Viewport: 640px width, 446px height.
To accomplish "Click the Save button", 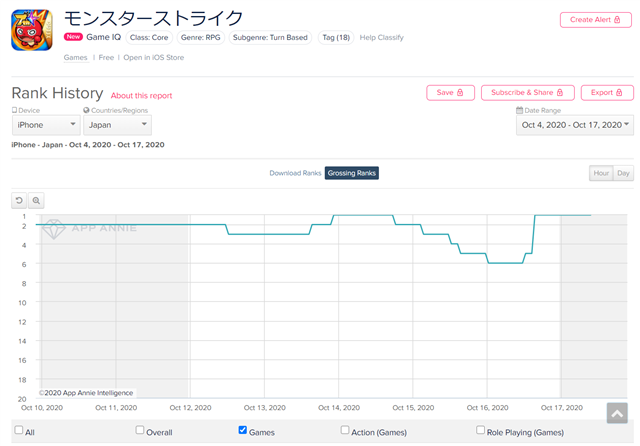I will point(450,93).
